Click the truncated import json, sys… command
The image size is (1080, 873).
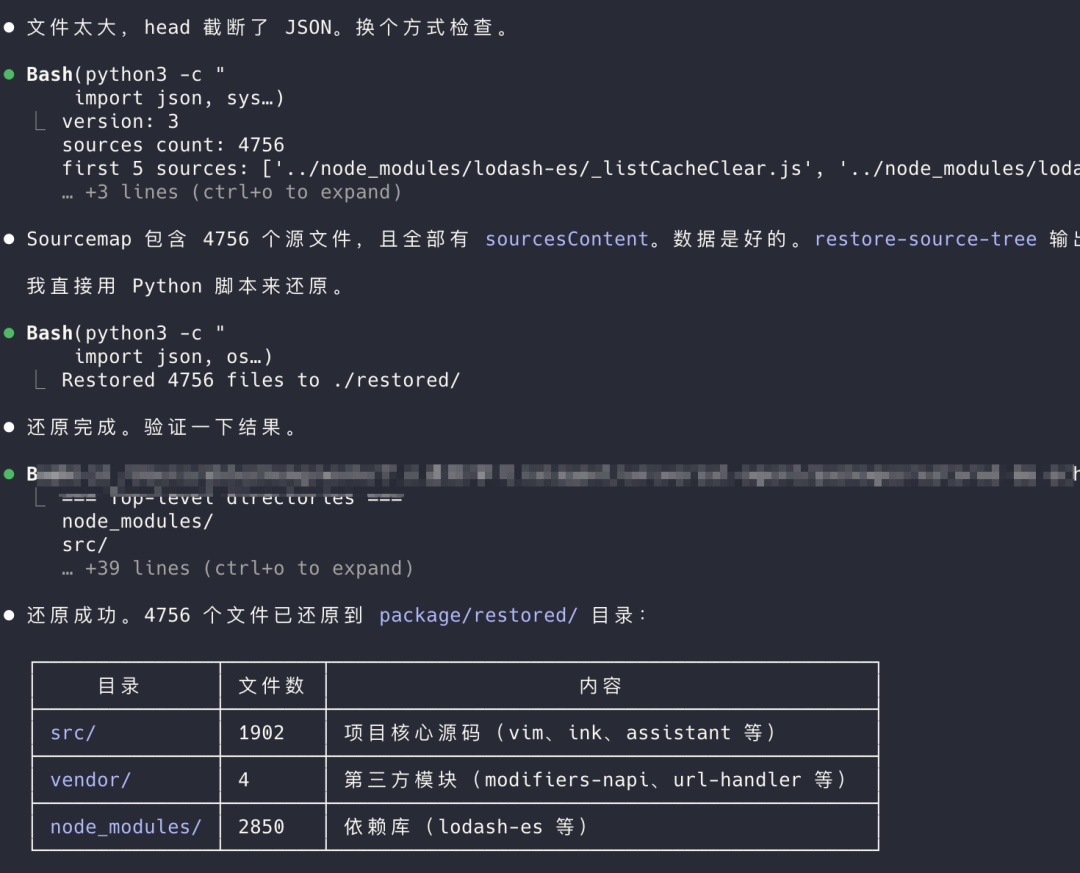(179, 99)
